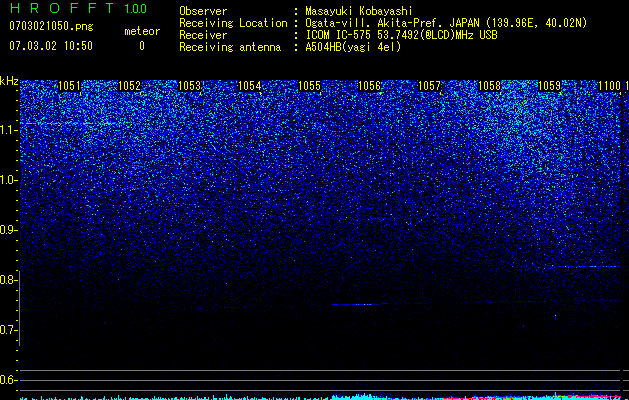This screenshot has width=629, height=400.
Task: Click the date stamp 07.03.02 10:50
Action: [51, 46]
